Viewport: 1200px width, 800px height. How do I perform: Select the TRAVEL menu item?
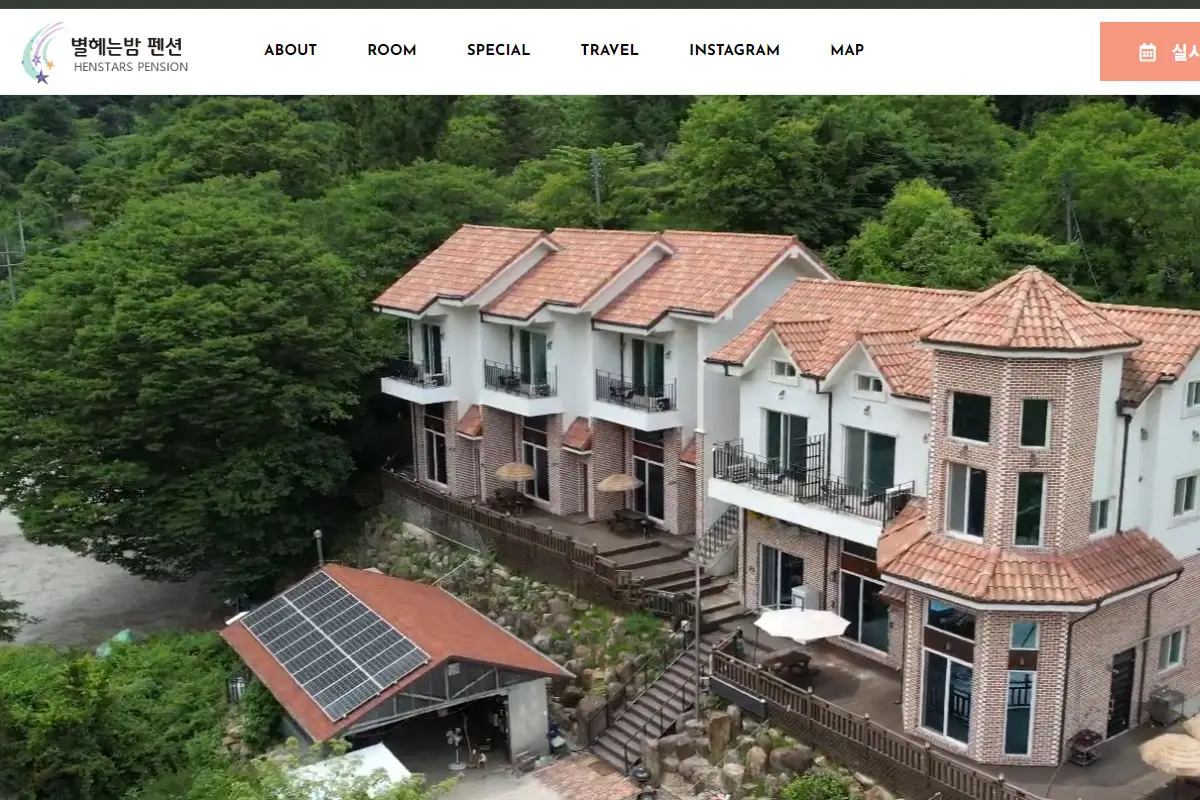609,50
